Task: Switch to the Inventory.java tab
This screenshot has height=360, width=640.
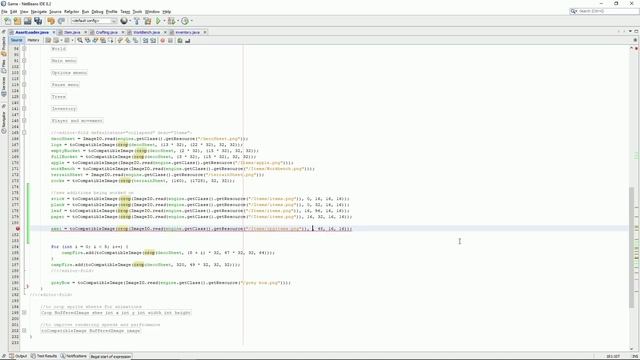Action: (x=187, y=32)
